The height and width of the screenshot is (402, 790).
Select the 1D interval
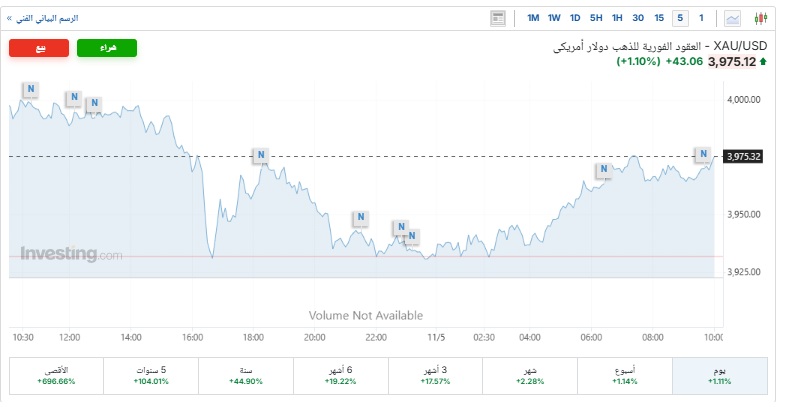(575, 18)
